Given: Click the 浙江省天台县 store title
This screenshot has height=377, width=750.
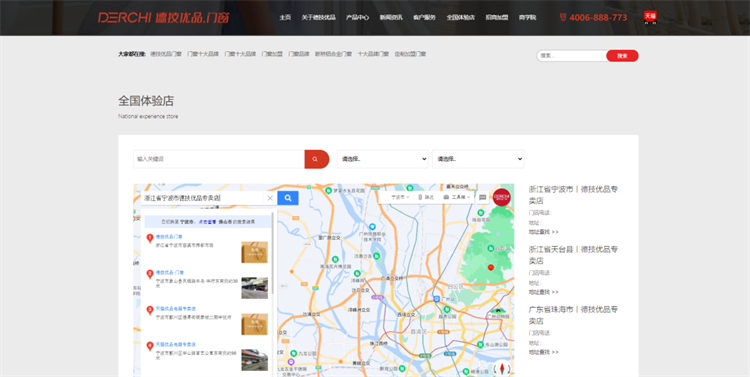Looking at the screenshot, I should click(x=573, y=255).
